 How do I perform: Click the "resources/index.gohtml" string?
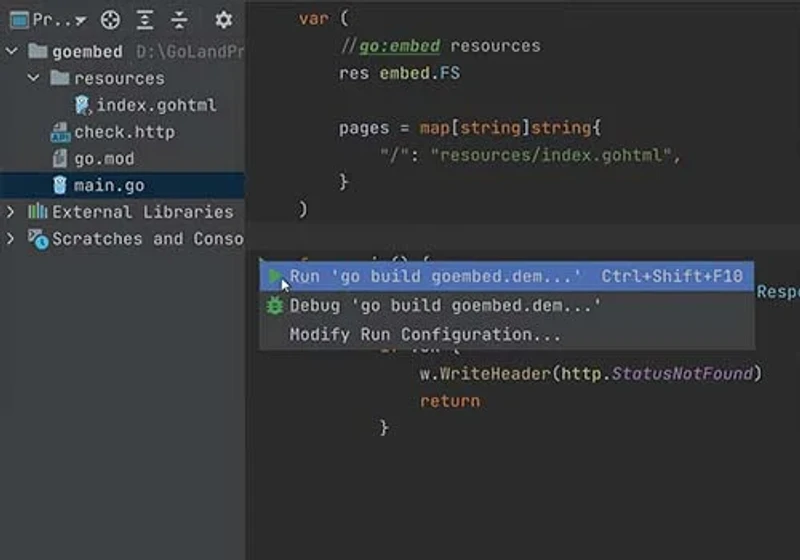[x=550, y=155]
